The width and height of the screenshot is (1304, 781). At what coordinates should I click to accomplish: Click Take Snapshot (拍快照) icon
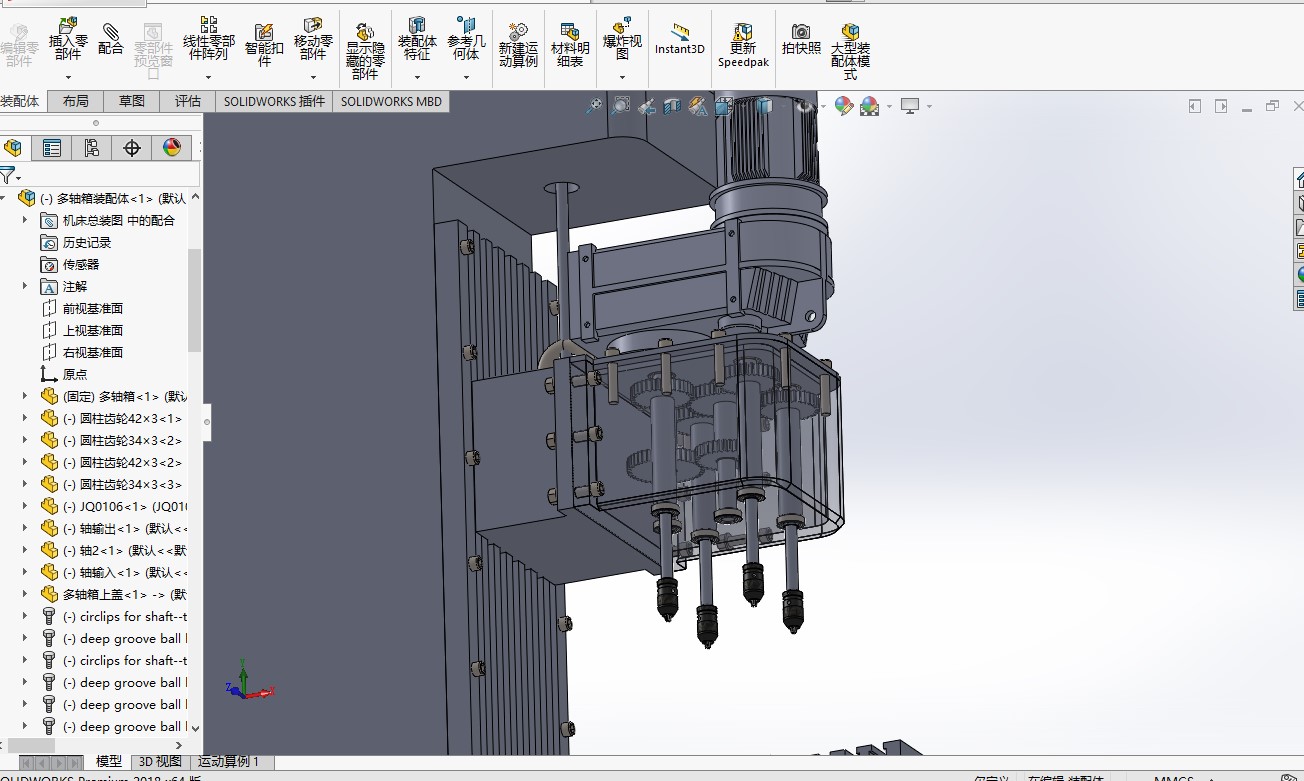coord(801,40)
